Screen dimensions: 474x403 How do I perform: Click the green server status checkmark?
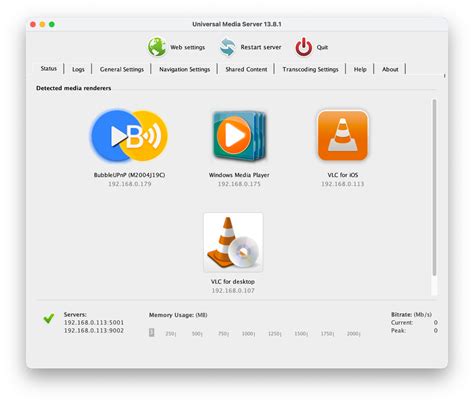coord(49,319)
